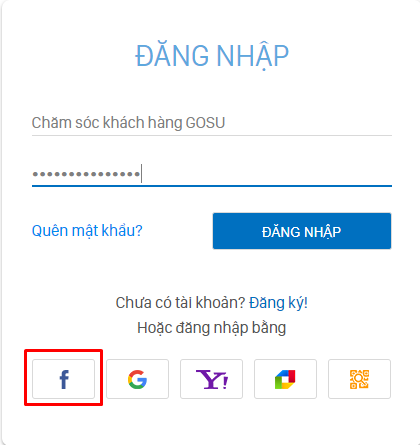Sign in with the Facebook icon
Viewport: 420px width, 445px height.
pyautogui.click(x=63, y=379)
